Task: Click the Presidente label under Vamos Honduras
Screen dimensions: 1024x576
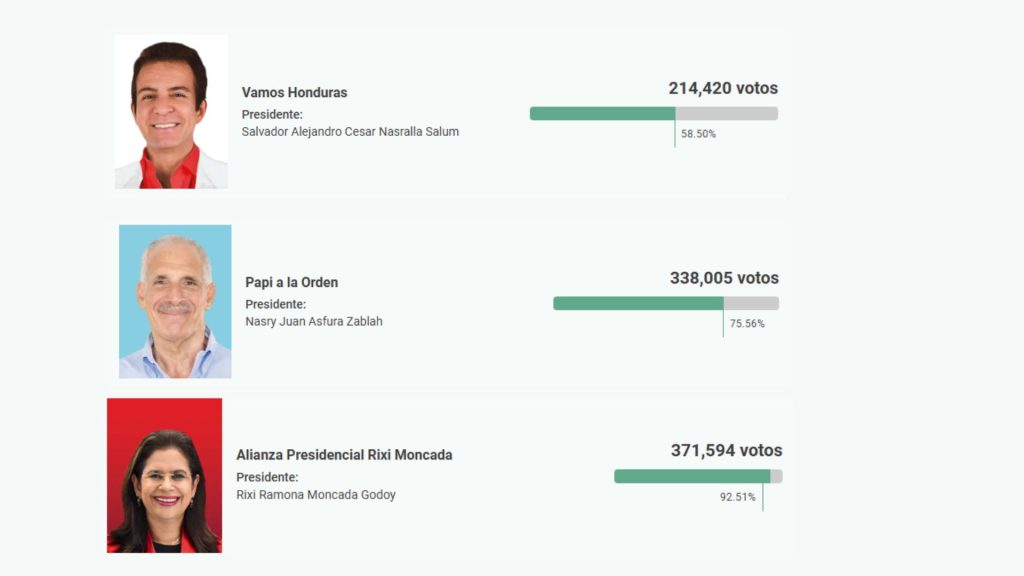Action: pyautogui.click(x=272, y=114)
